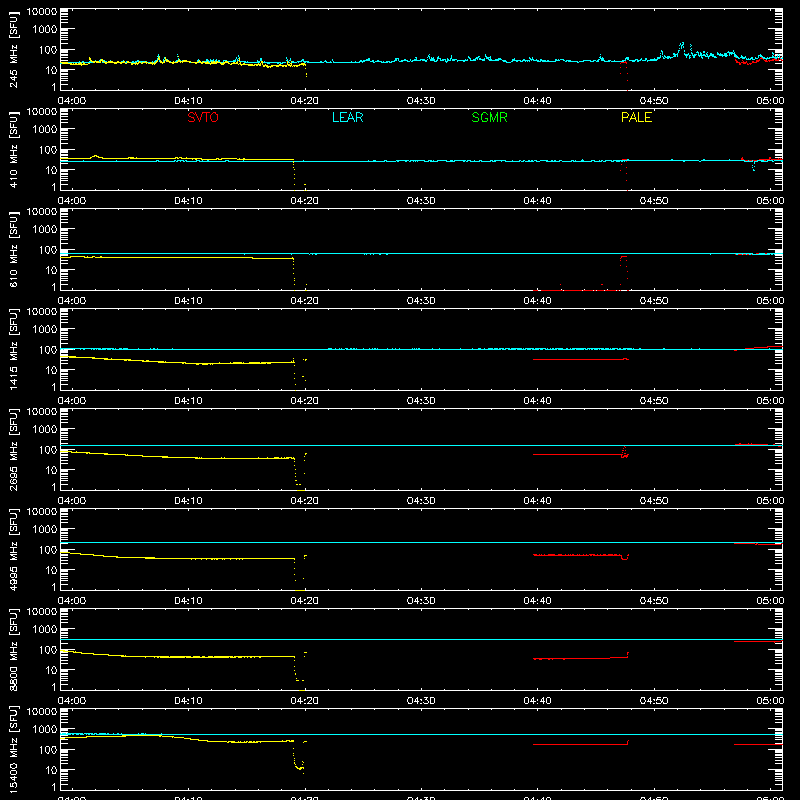
Task: Click 04:20 time label under 245 MHz panel
Action: click(305, 101)
